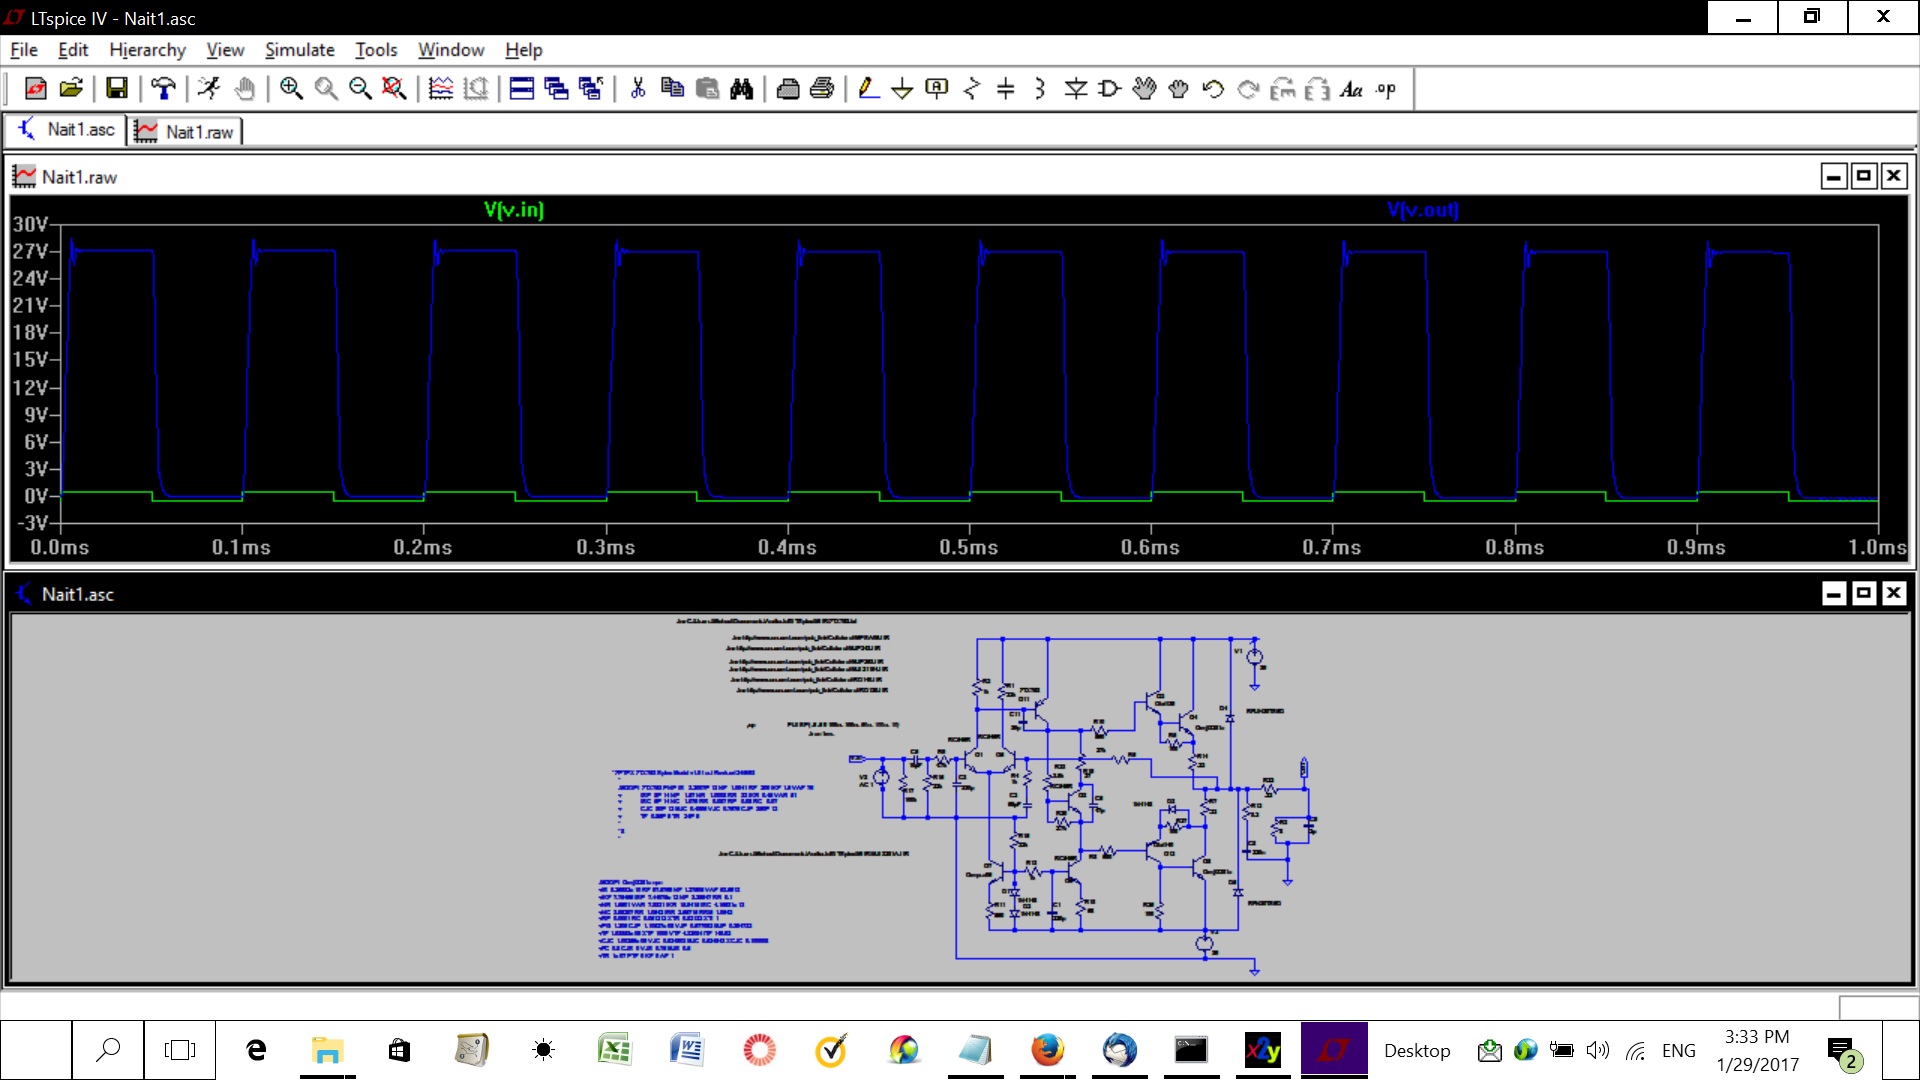Select the Place Component gate icon
This screenshot has height=1080, width=1920.
[x=1110, y=89]
